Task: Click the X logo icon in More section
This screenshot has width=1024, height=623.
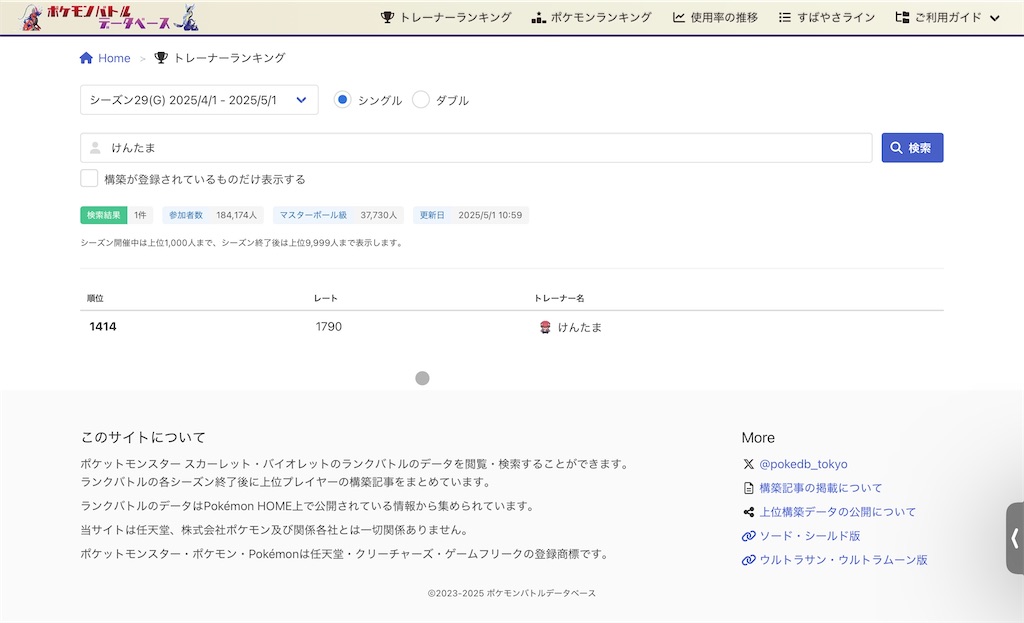Action: (x=748, y=464)
